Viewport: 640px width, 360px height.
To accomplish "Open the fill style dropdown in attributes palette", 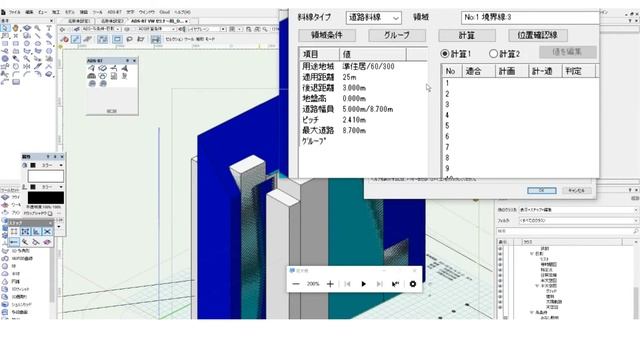I will (61, 165).
